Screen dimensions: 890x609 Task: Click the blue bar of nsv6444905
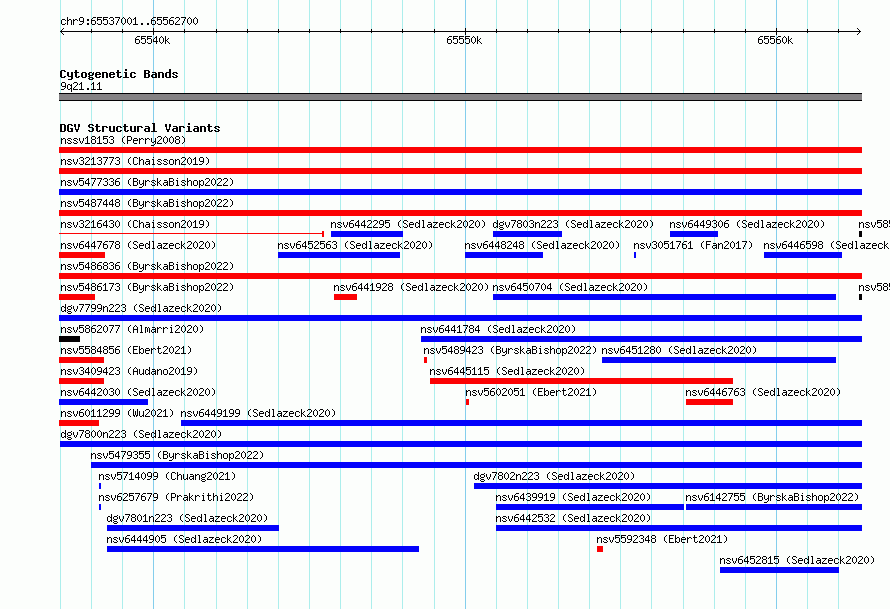coord(263,549)
